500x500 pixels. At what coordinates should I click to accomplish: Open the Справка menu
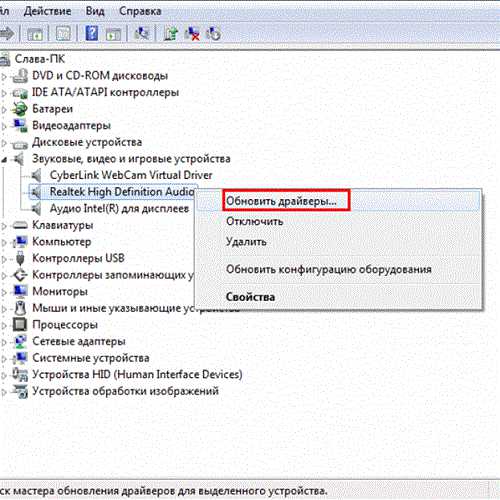pos(140,11)
